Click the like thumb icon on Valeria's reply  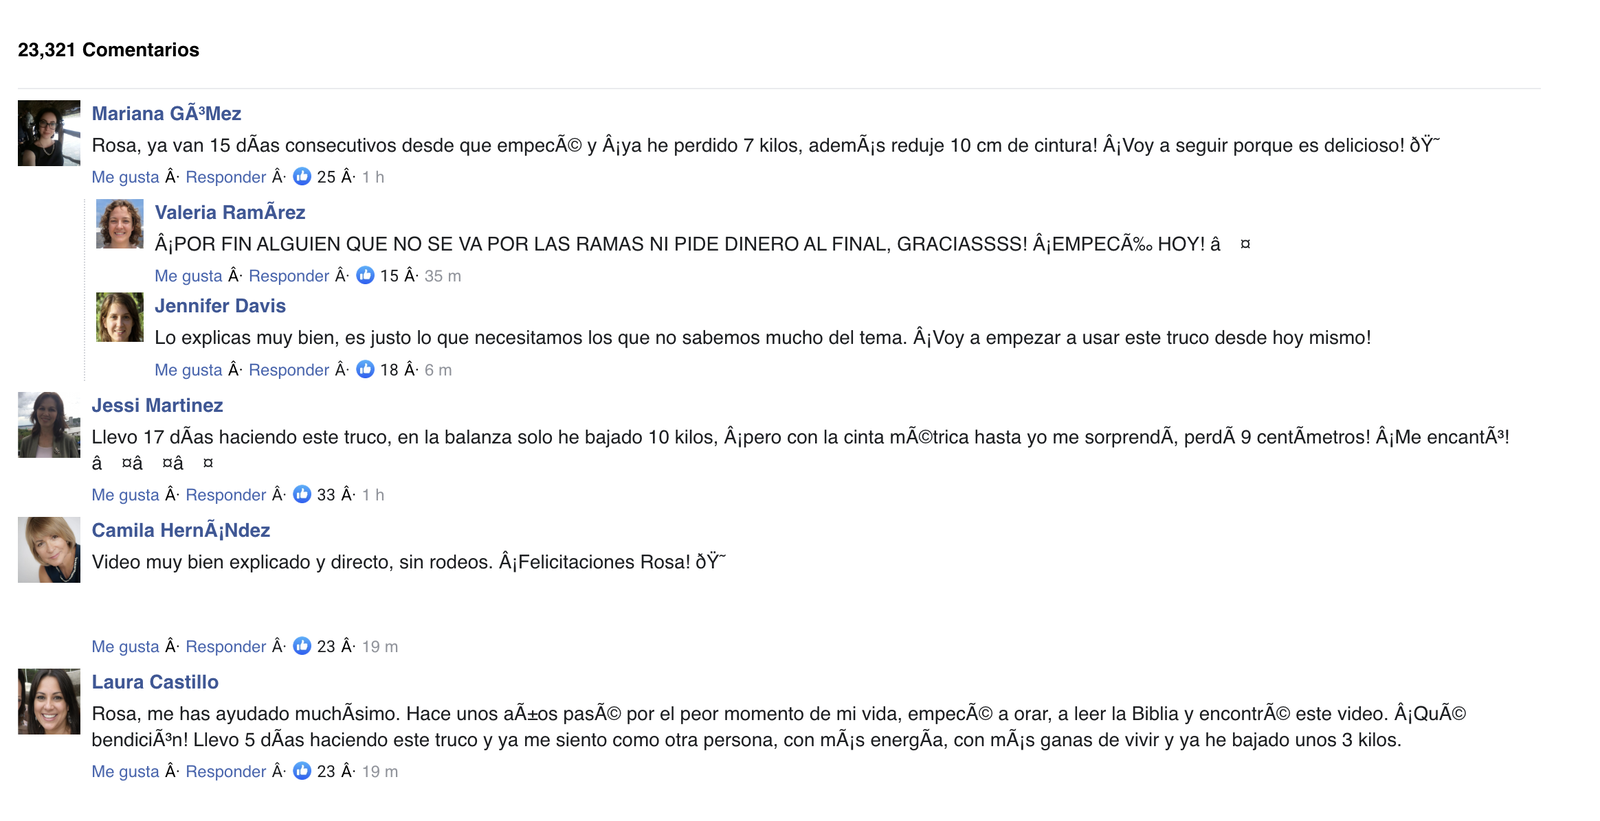point(365,275)
